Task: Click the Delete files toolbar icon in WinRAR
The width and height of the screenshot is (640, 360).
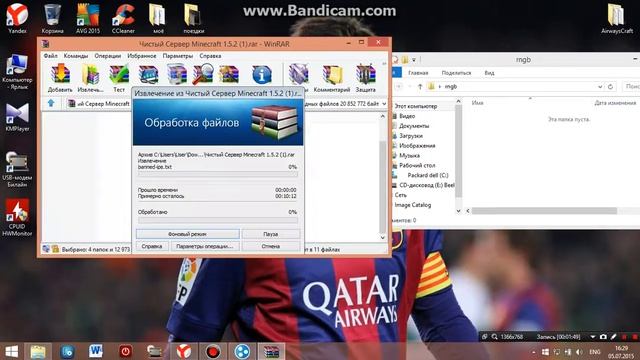Action: pos(177,75)
